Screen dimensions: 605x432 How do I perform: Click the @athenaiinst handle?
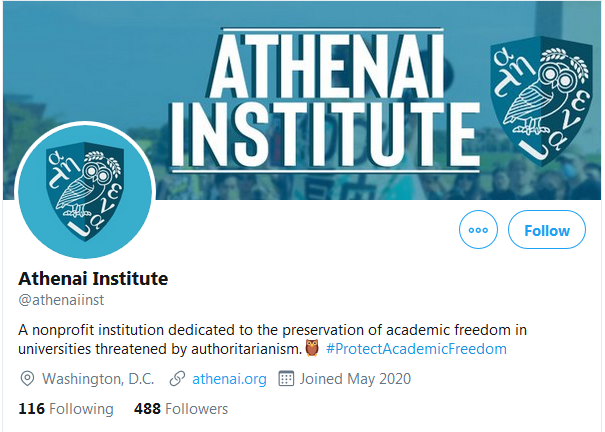click(x=60, y=298)
